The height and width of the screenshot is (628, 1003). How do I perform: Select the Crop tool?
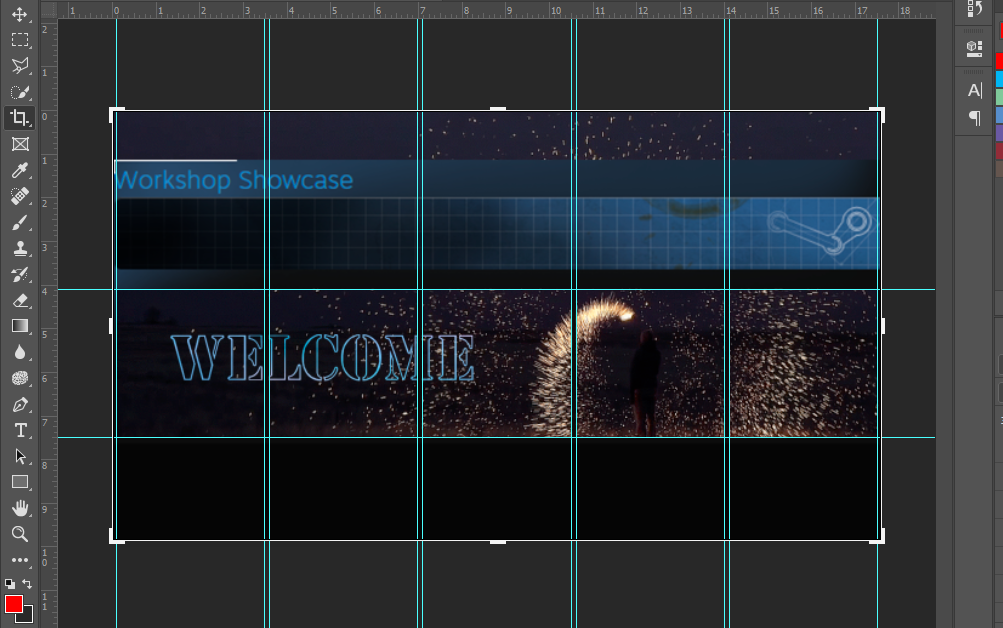pos(20,118)
